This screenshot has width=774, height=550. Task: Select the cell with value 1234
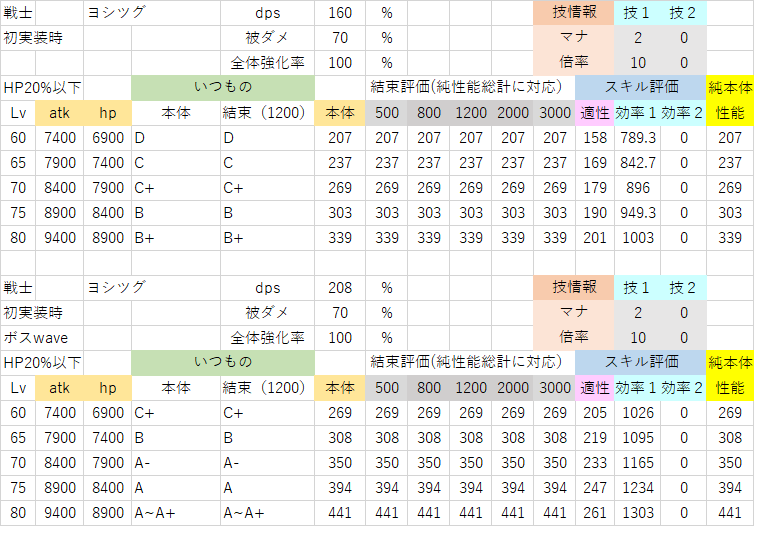point(638,488)
